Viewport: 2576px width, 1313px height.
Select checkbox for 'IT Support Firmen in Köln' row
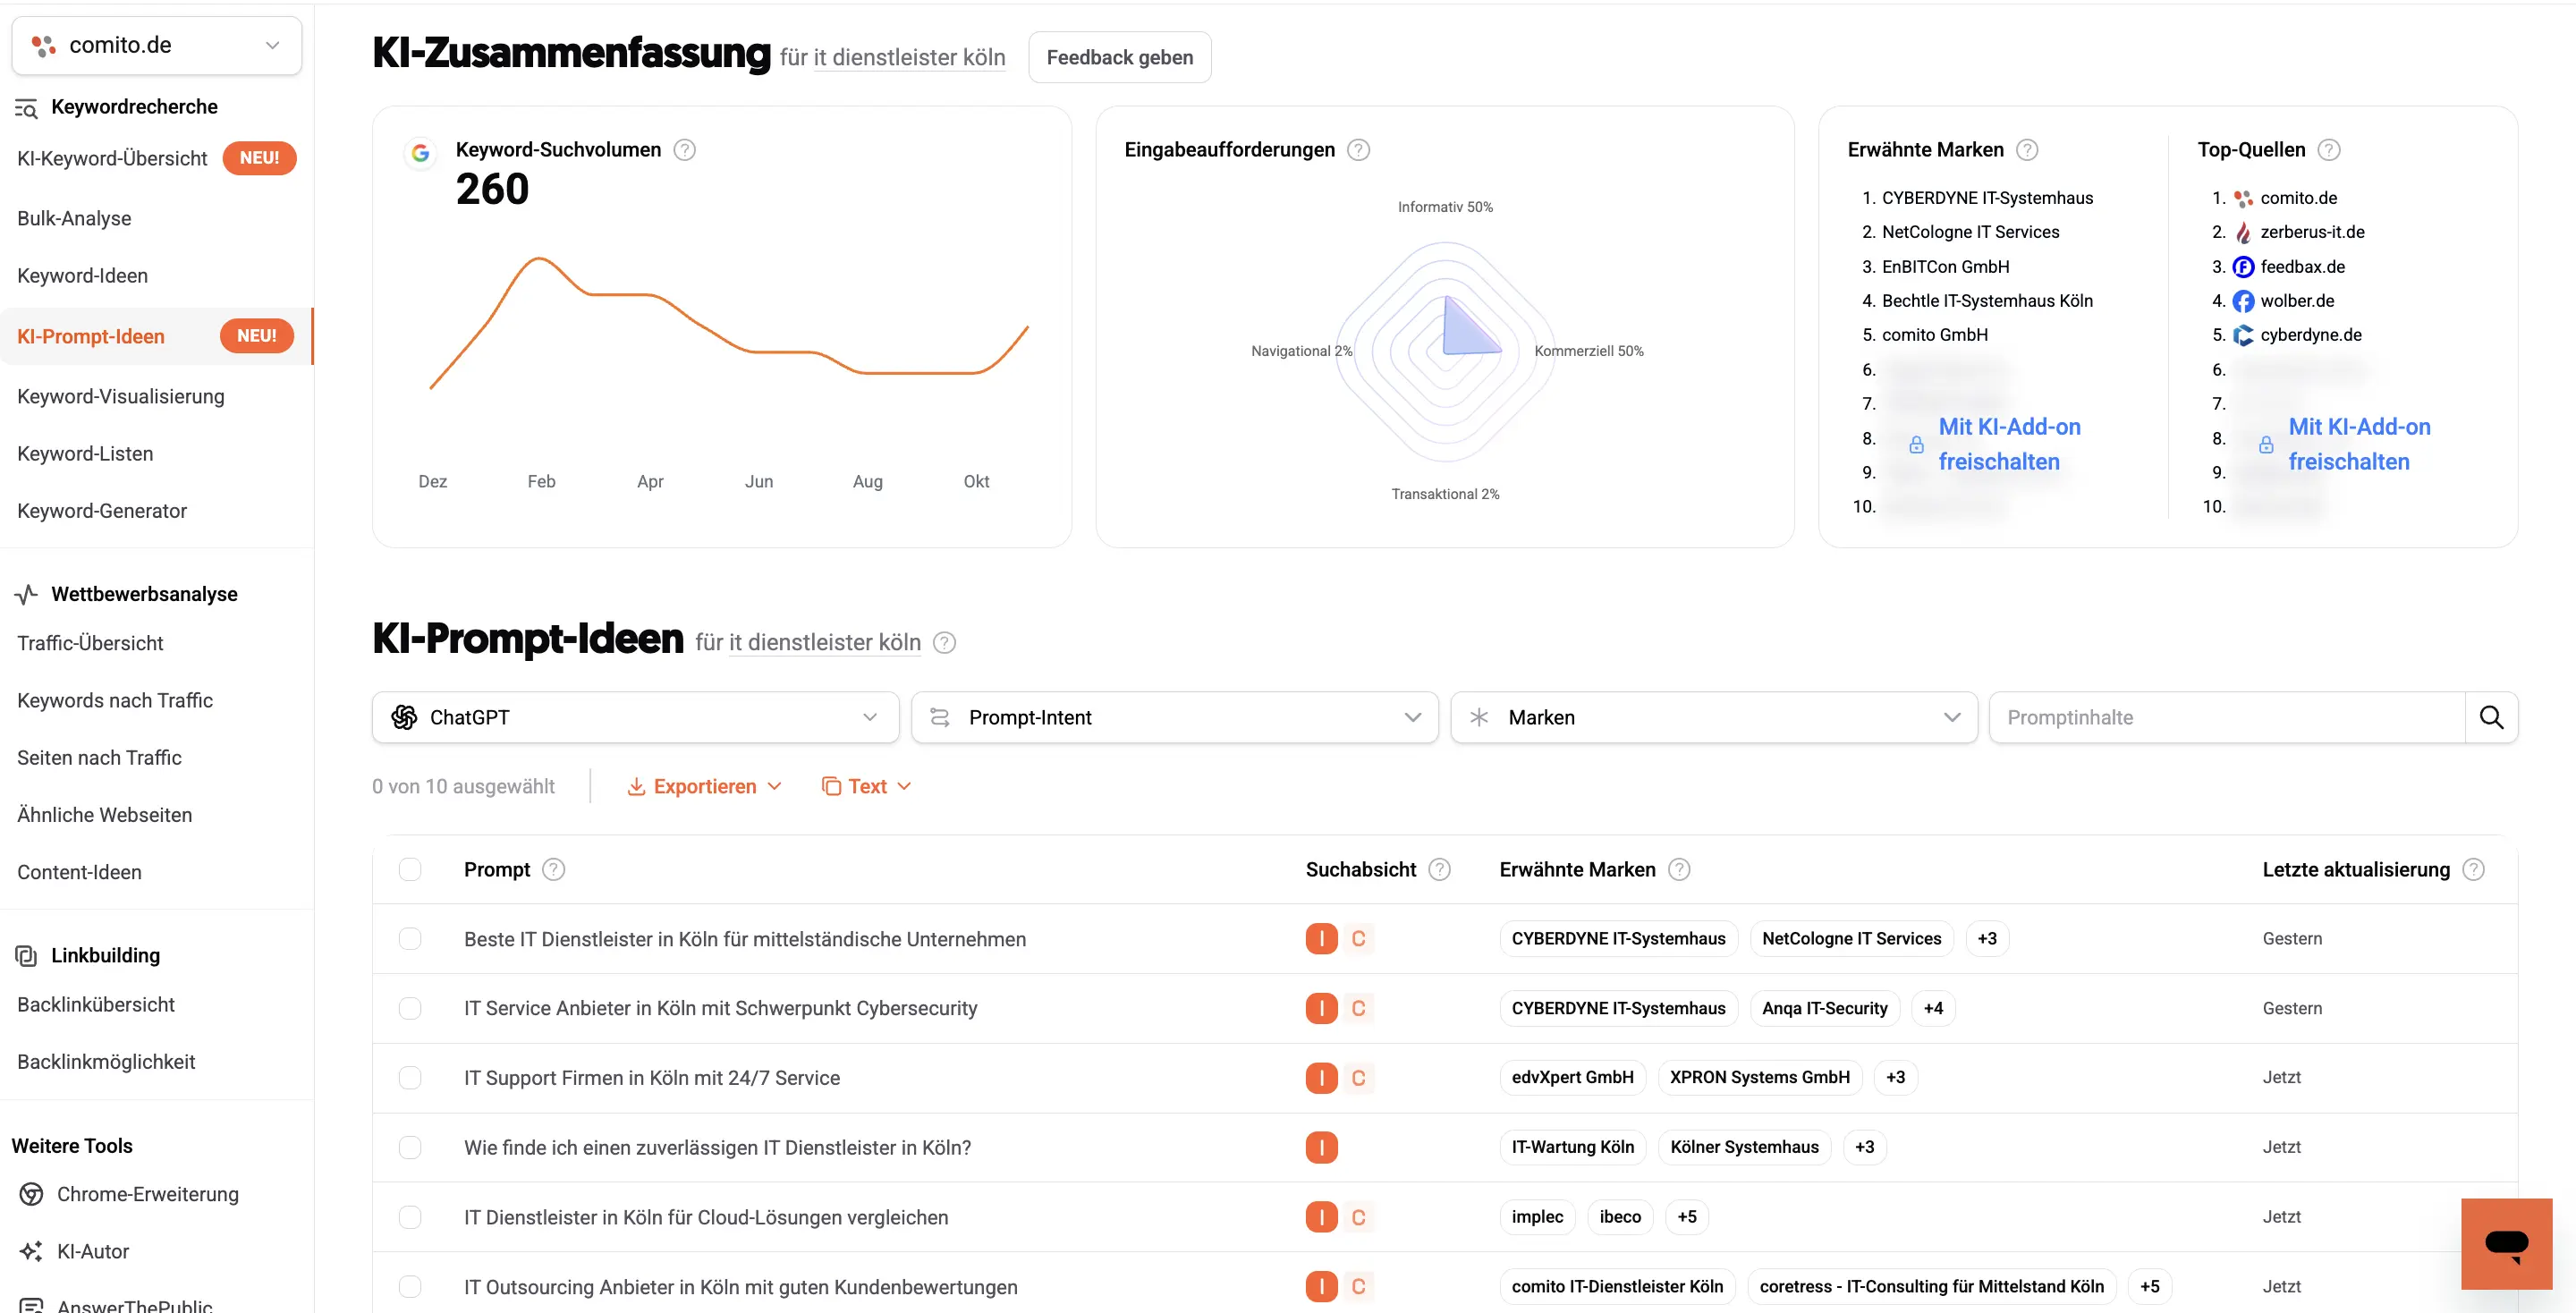[410, 1077]
